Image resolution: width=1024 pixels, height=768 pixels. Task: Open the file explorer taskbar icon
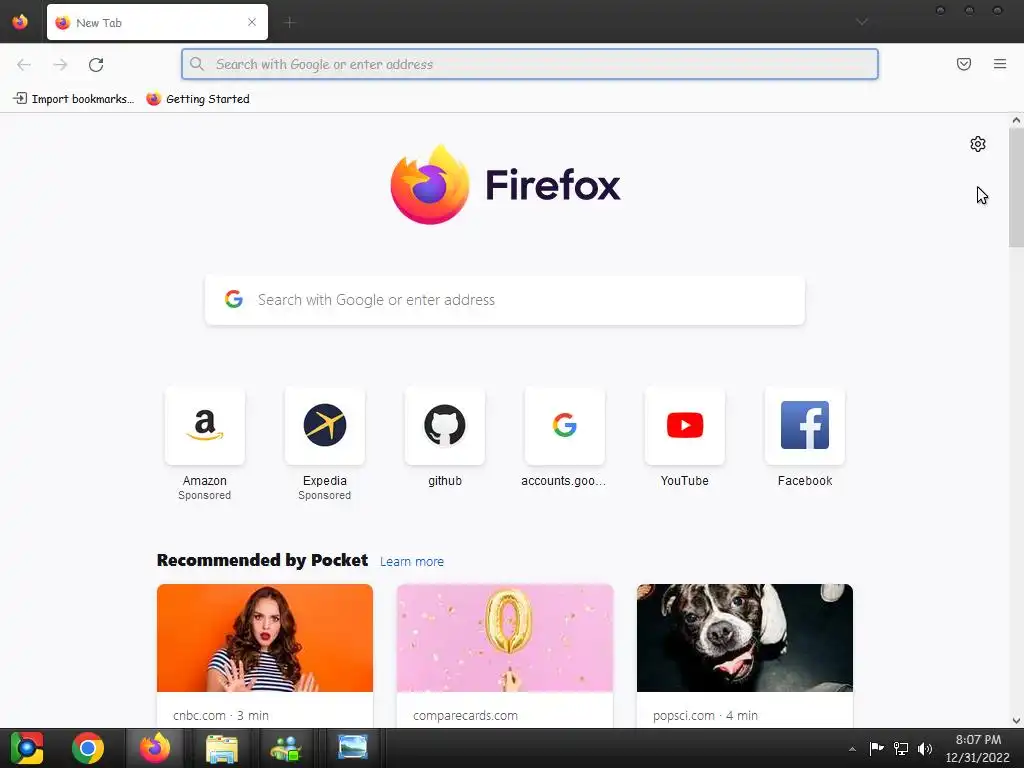tap(222, 748)
